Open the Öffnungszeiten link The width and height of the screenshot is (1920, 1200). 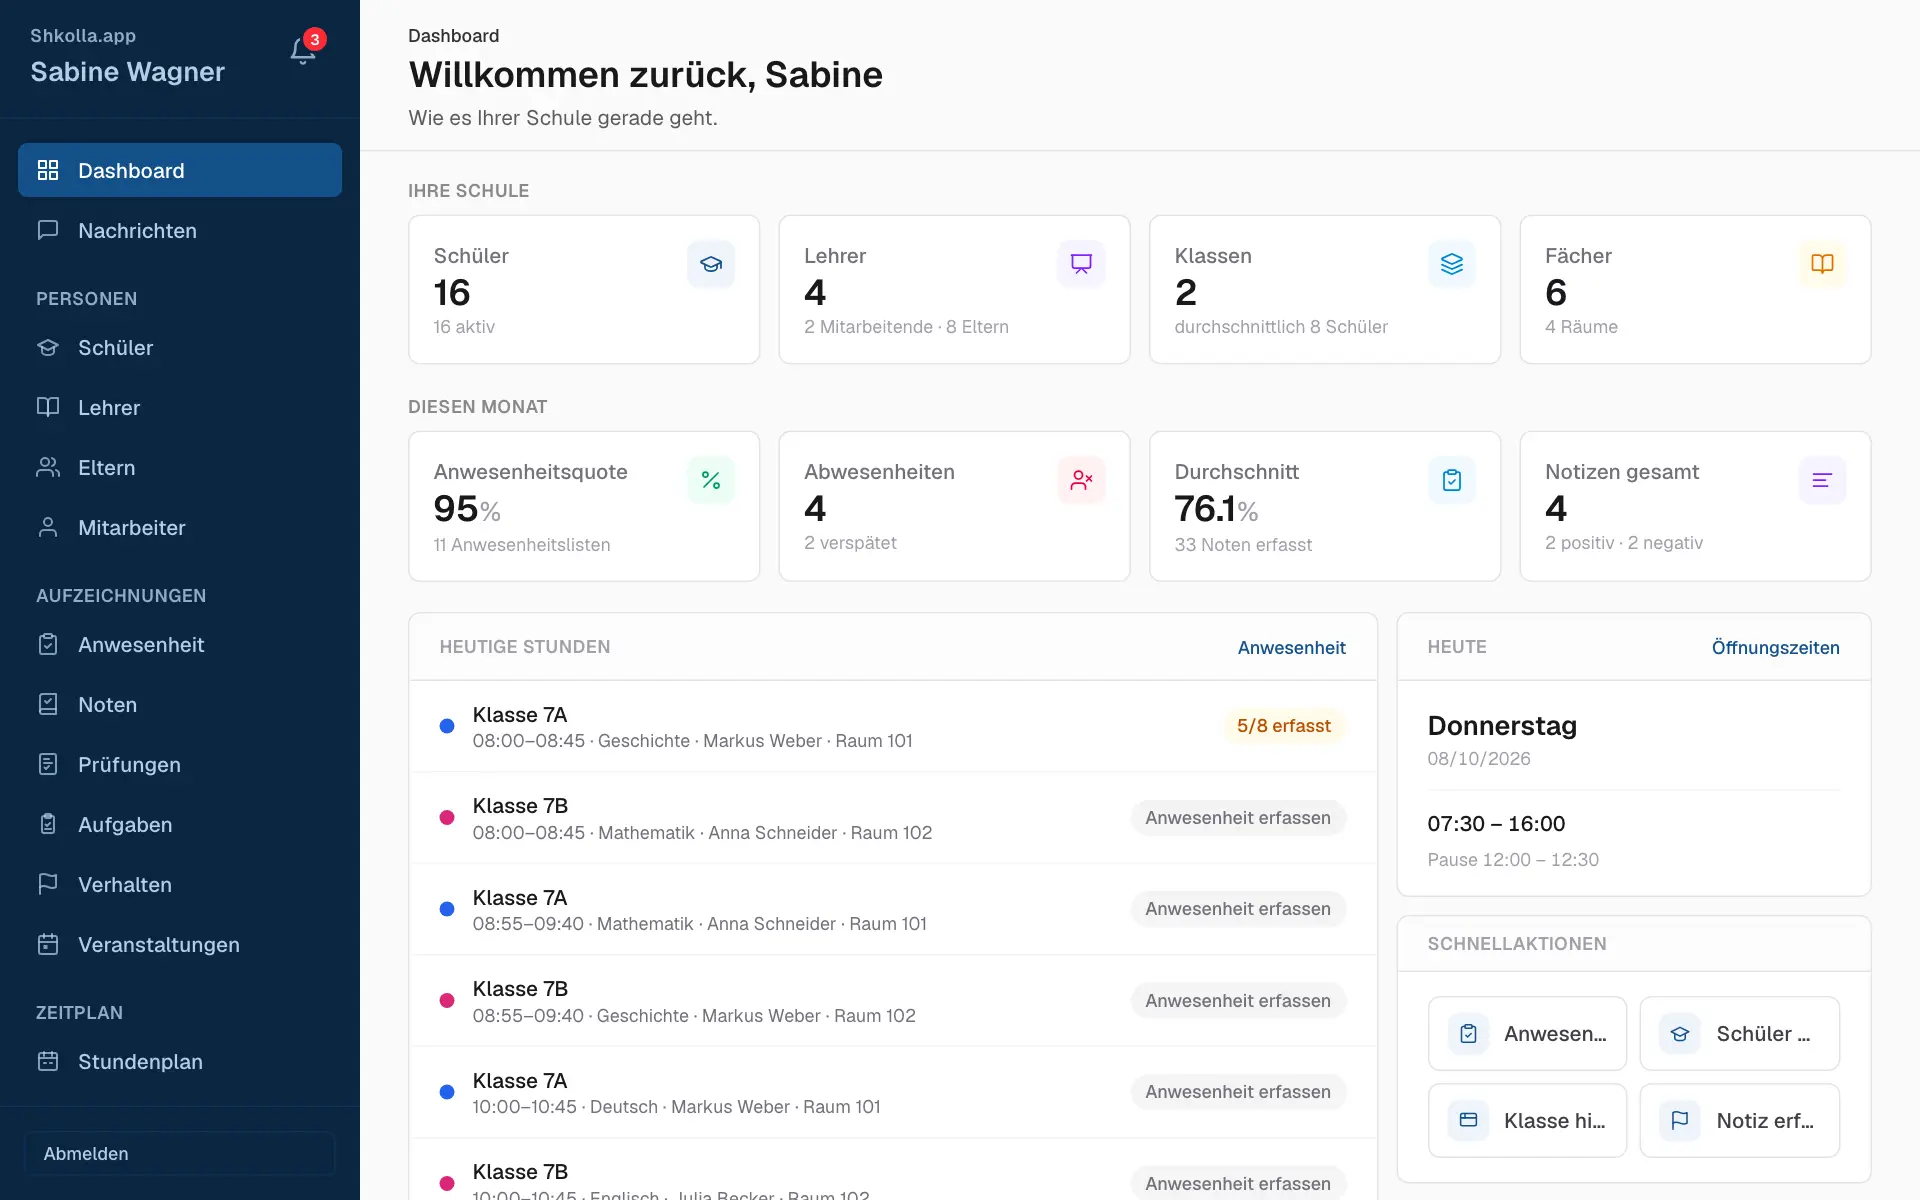click(1775, 648)
